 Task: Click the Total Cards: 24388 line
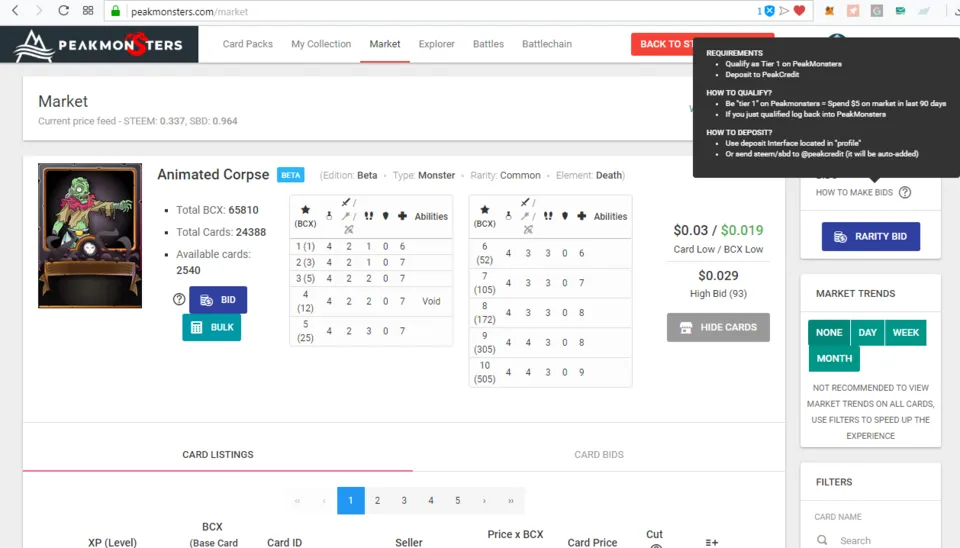pos(221,232)
